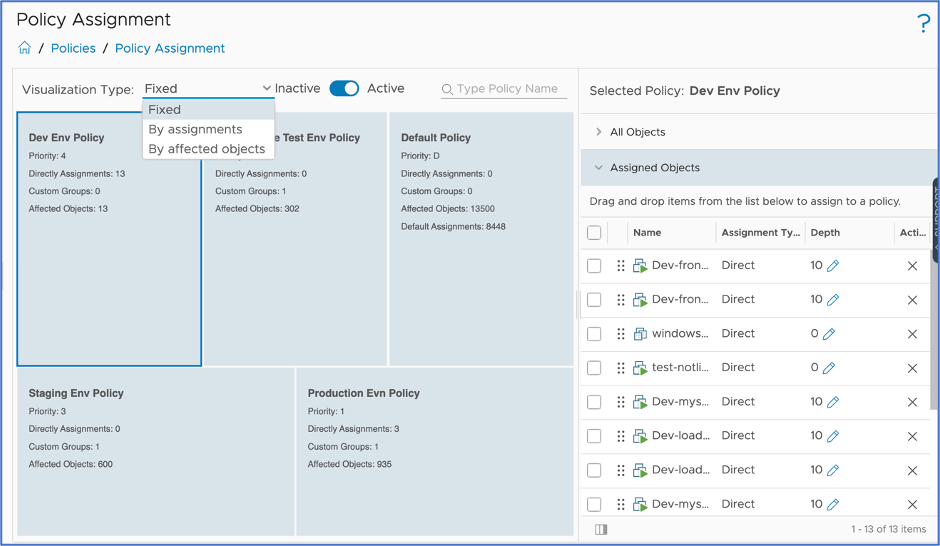
Task: Open the Visualization Type dropdown
Action: point(207,89)
